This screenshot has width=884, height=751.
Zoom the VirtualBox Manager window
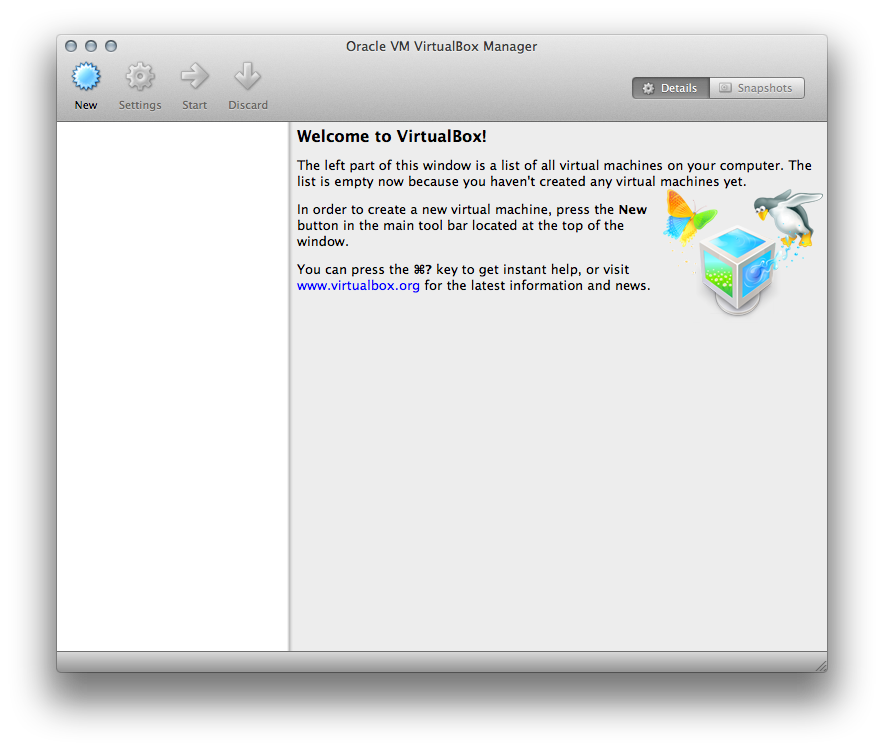click(x=111, y=46)
